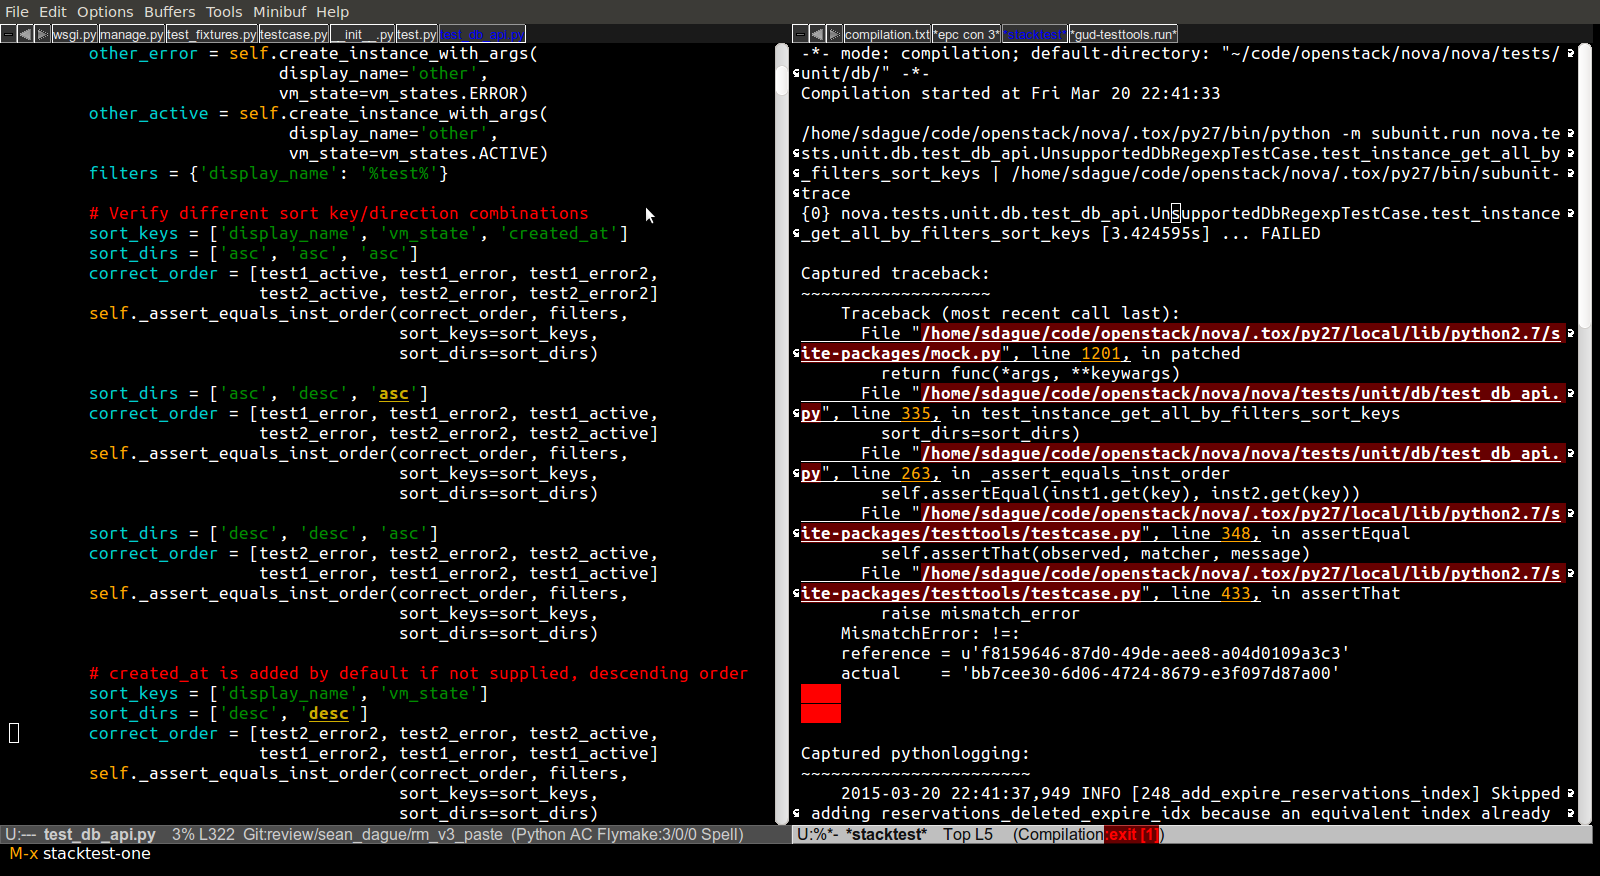Click the Python major mode indicator
1600x876 pixels.
(541, 835)
